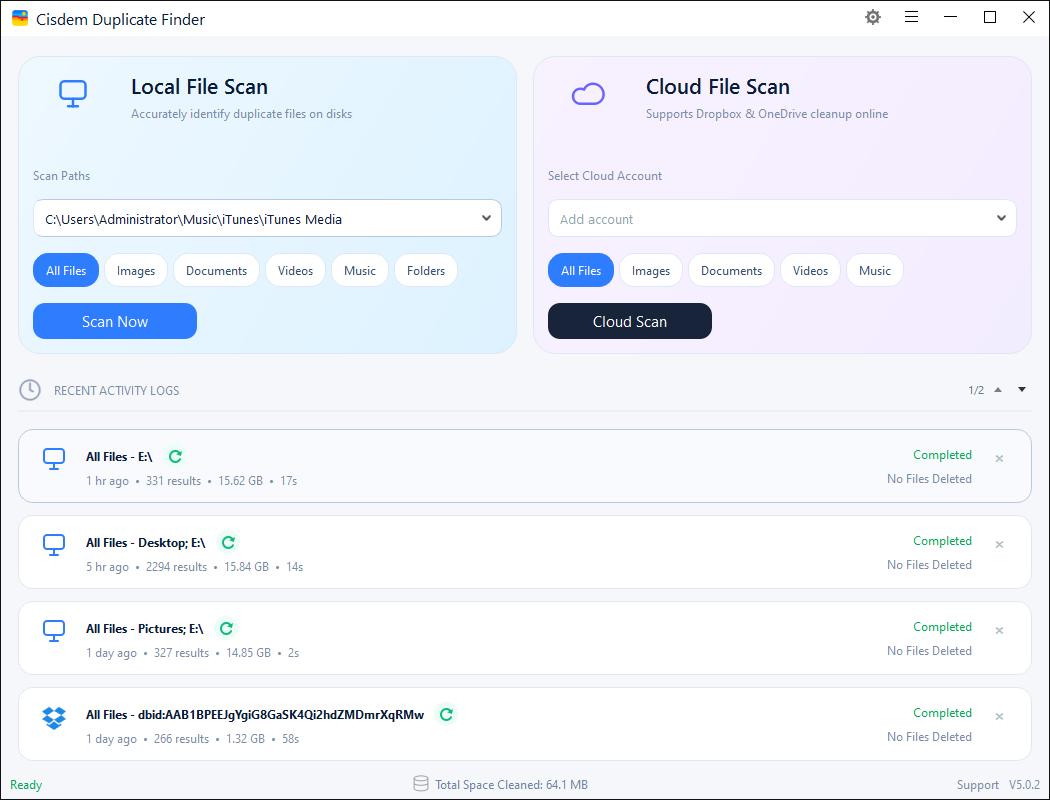
Task: Select Documents filter under Local File Scan
Action: 216,270
